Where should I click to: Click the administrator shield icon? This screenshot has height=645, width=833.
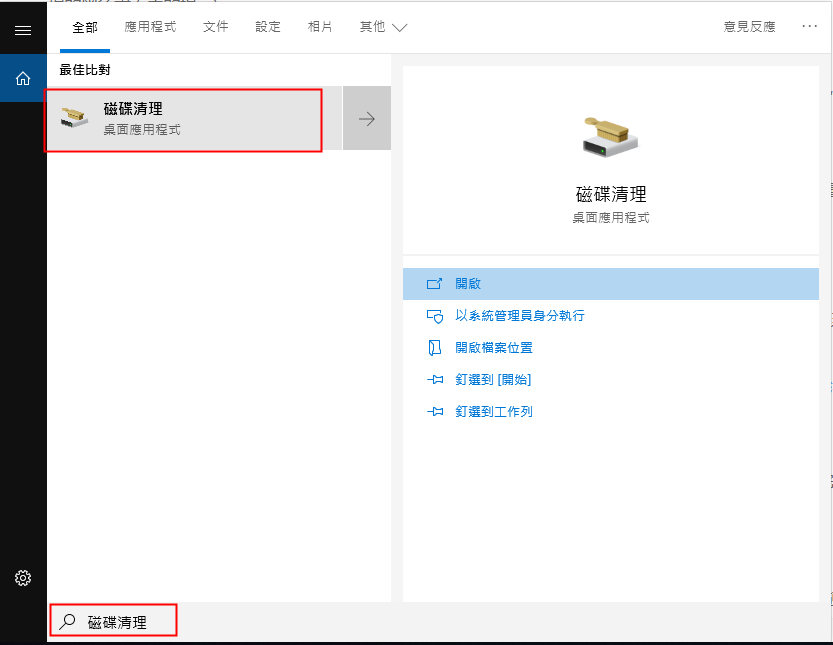tap(435, 316)
